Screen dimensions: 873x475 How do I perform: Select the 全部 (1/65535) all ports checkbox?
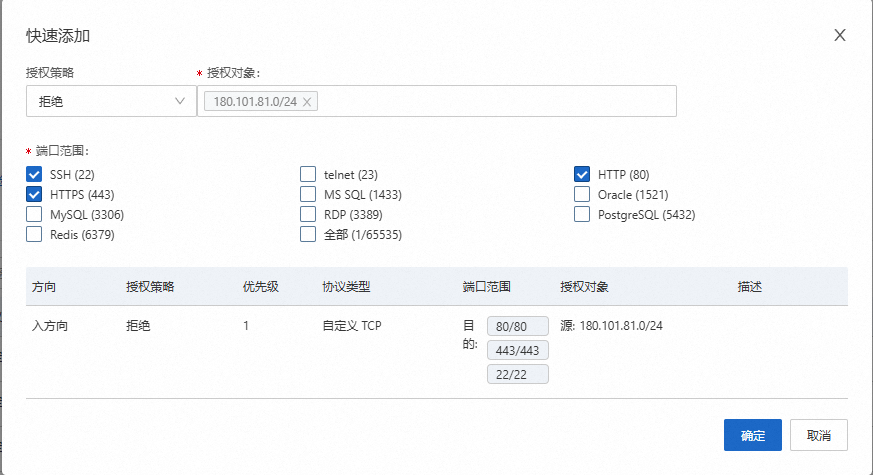coord(308,234)
